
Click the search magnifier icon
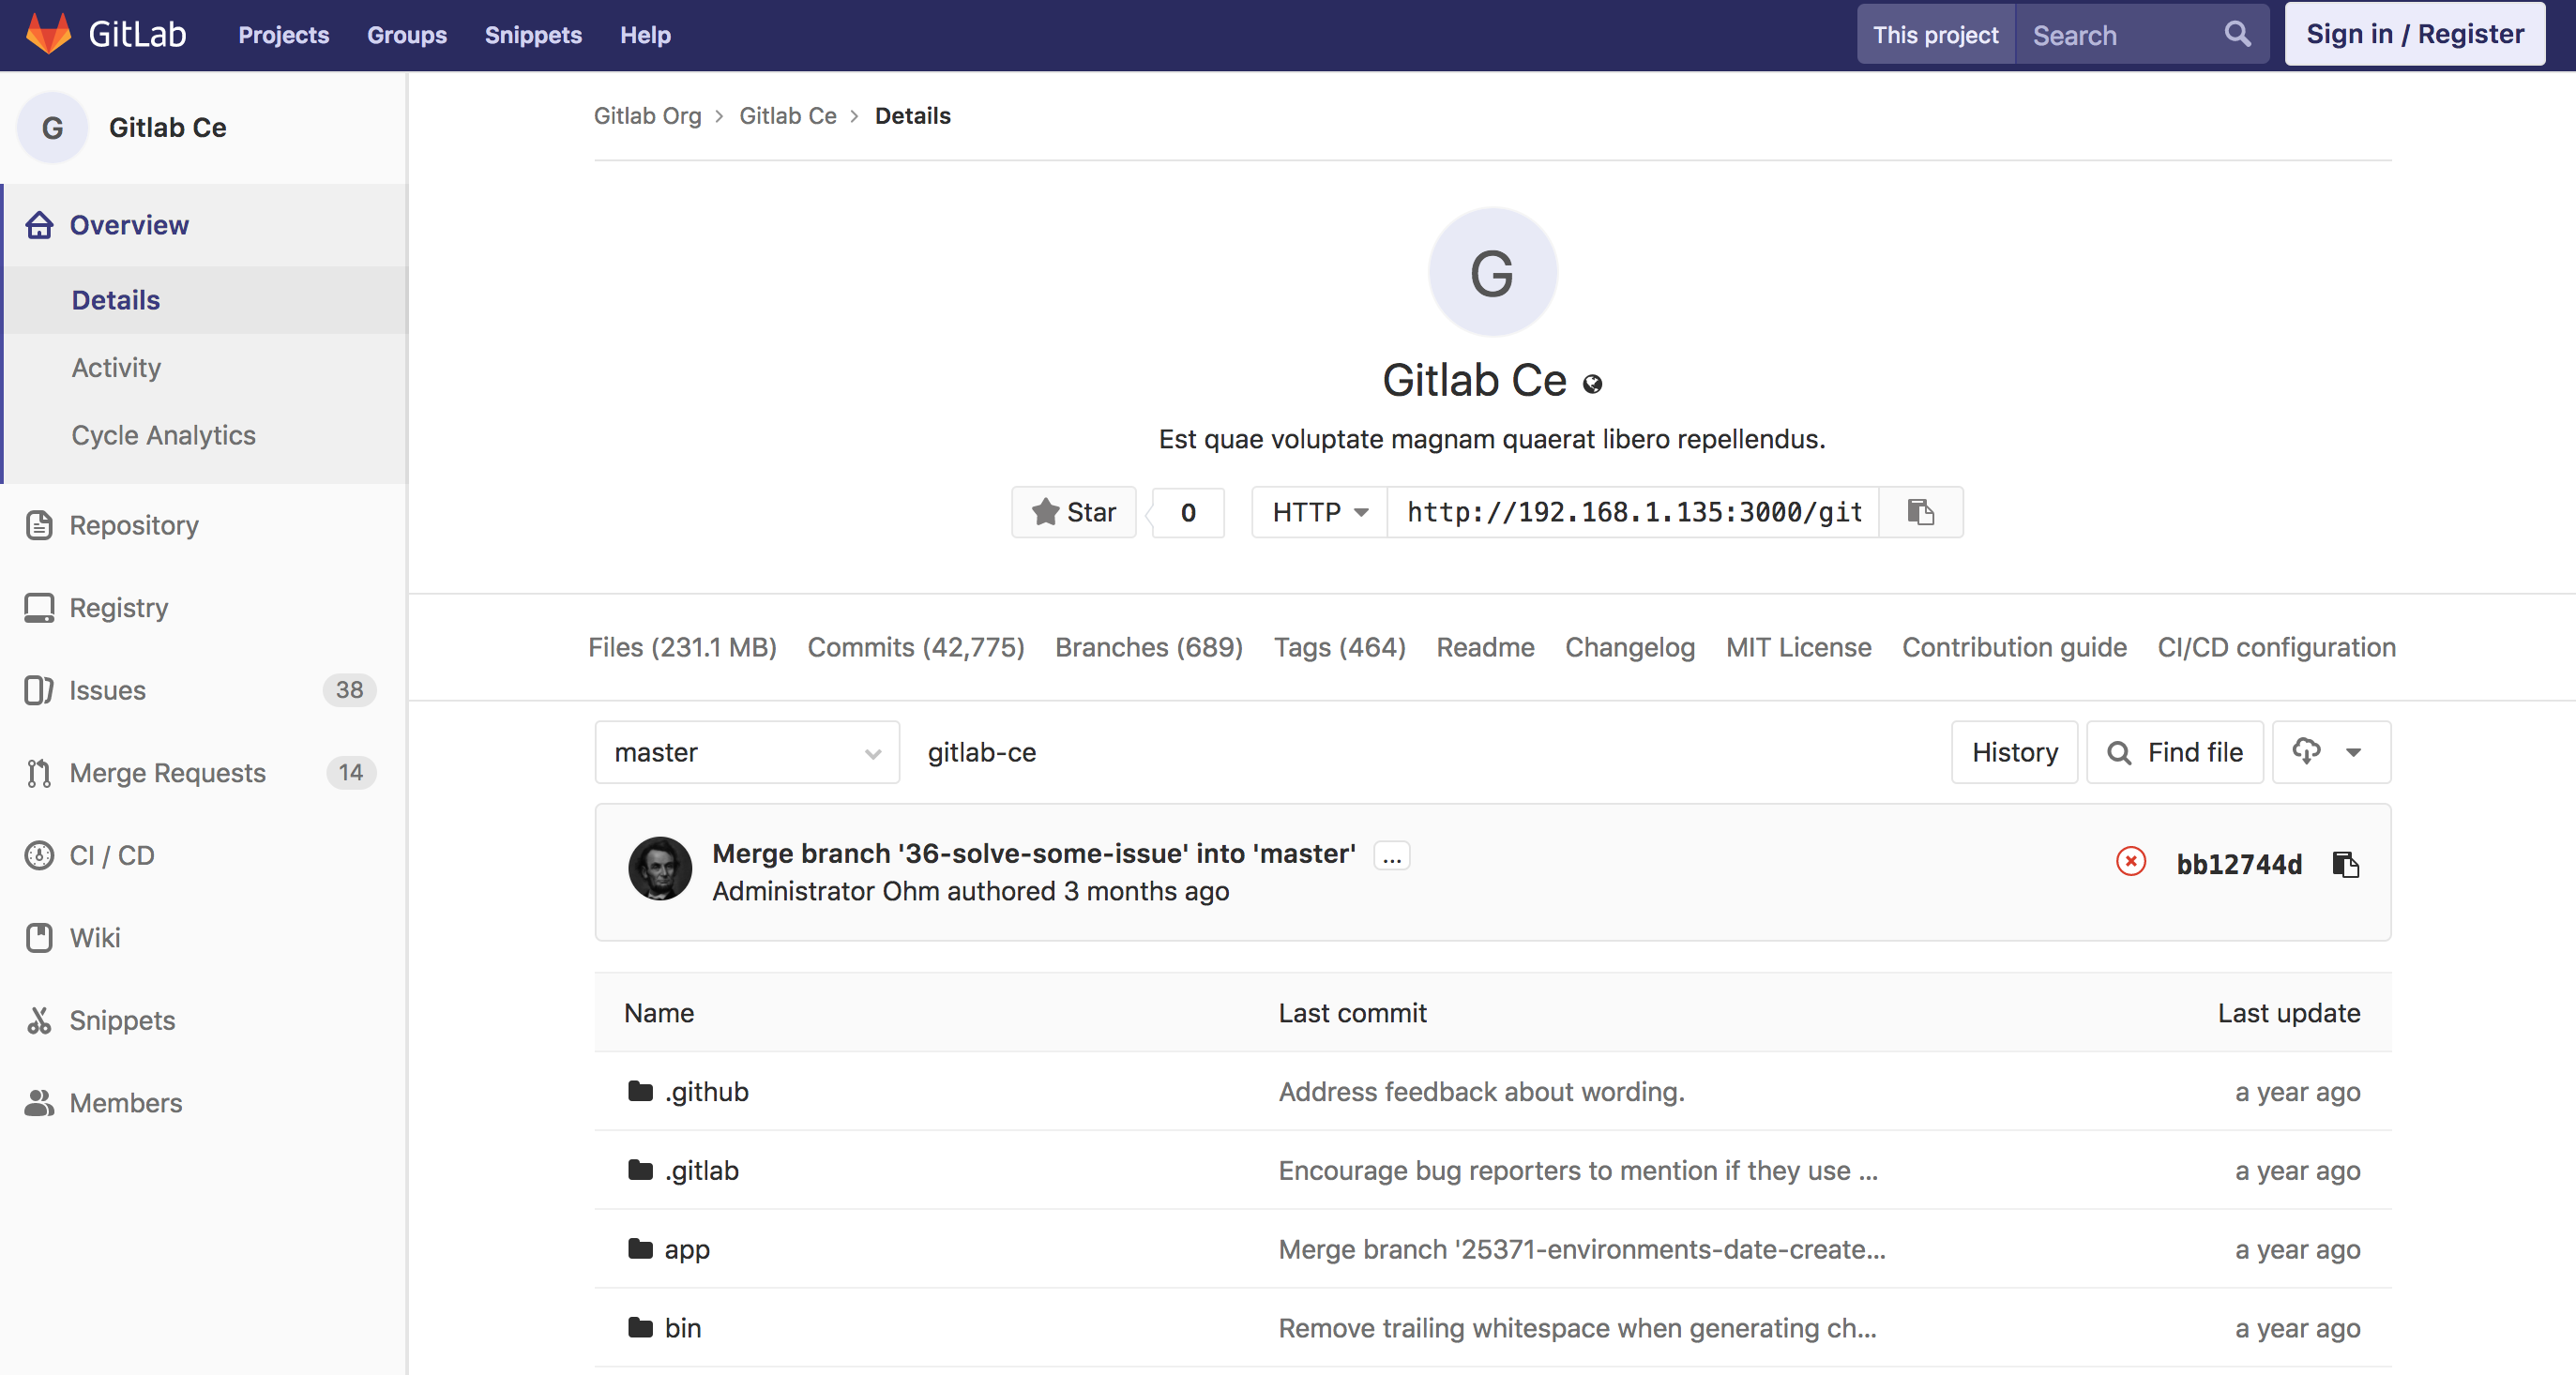point(2237,35)
